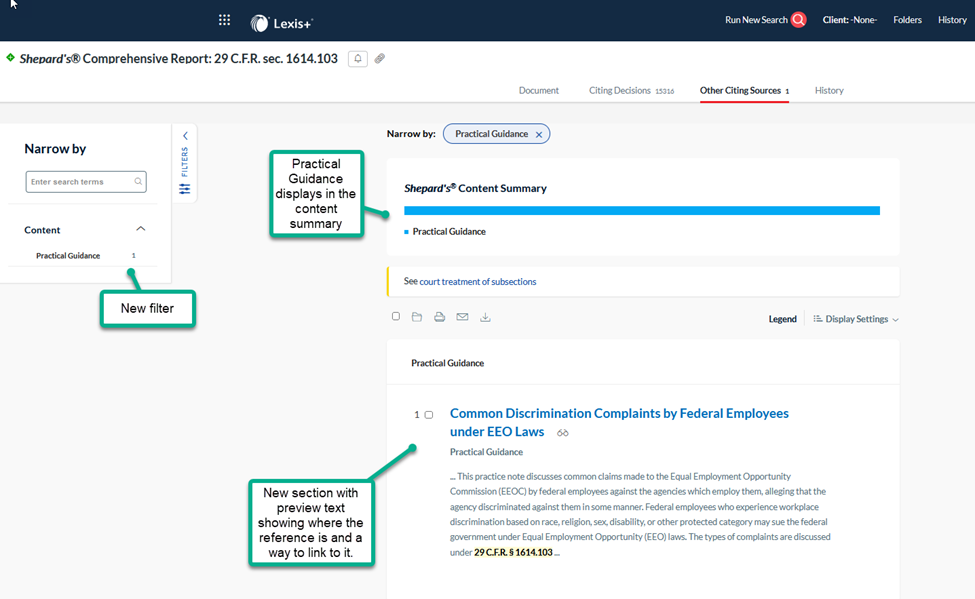Open Folders from the top bar
Screen dimensions: 975x599
pos(907,20)
